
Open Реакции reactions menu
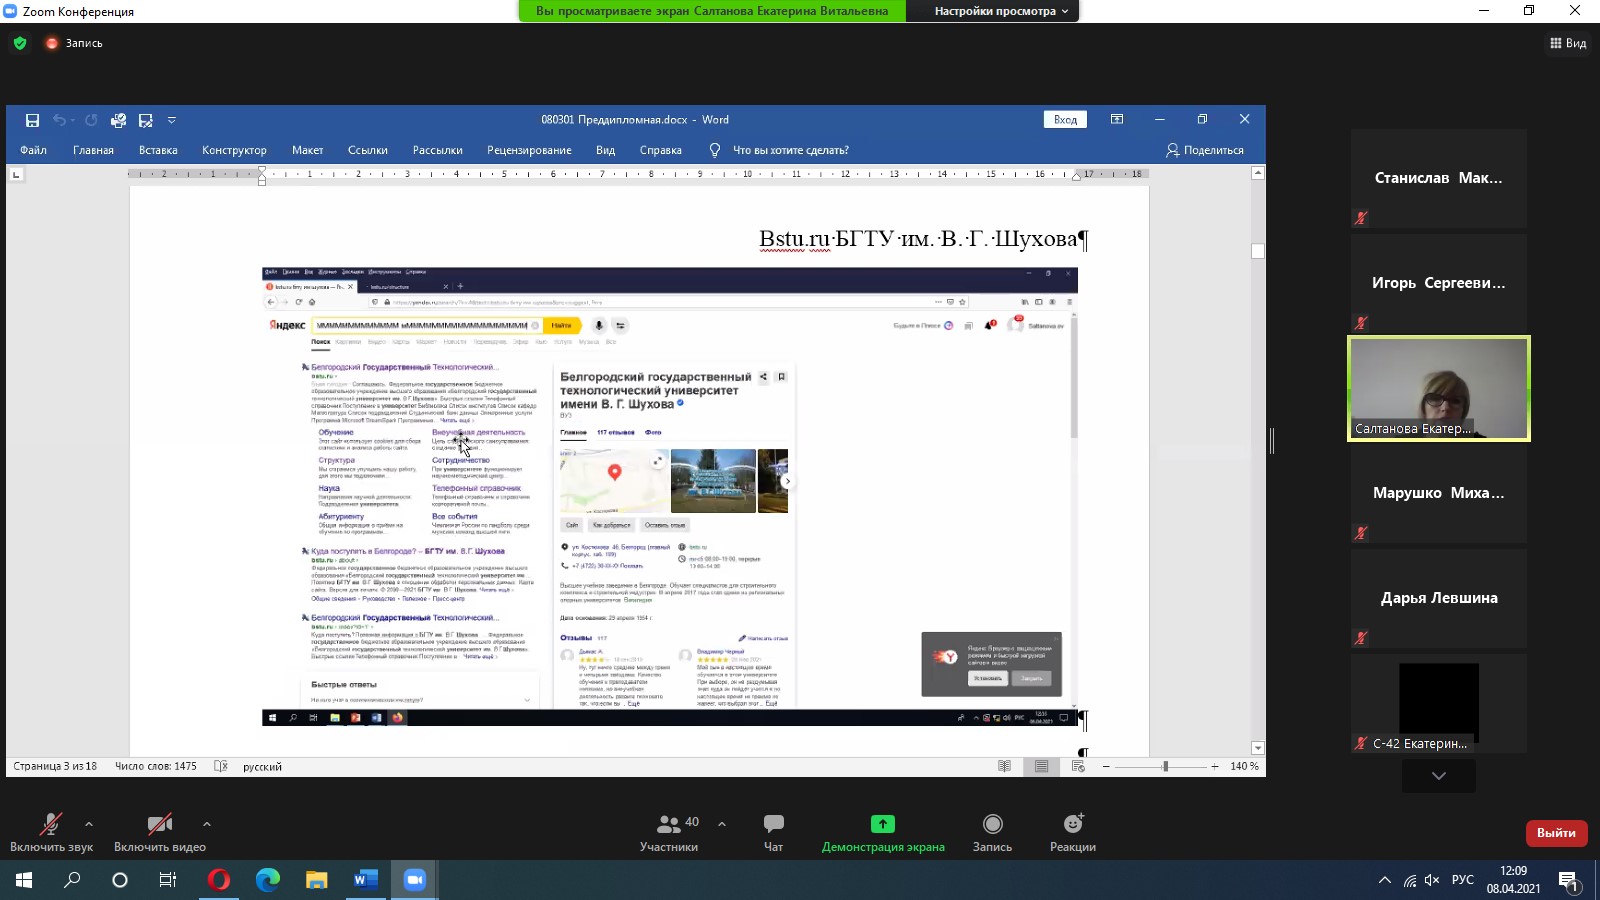(x=1073, y=832)
